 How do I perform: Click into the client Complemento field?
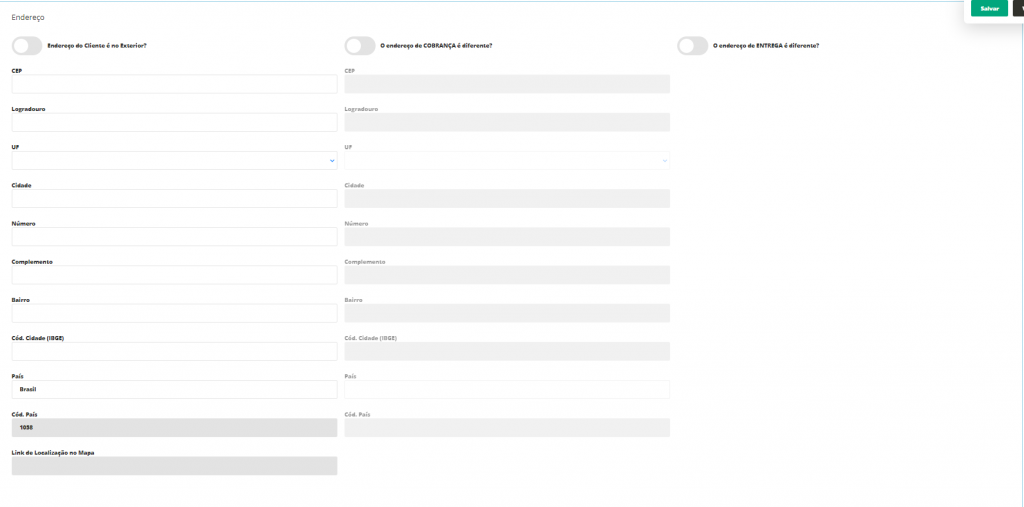click(x=174, y=275)
